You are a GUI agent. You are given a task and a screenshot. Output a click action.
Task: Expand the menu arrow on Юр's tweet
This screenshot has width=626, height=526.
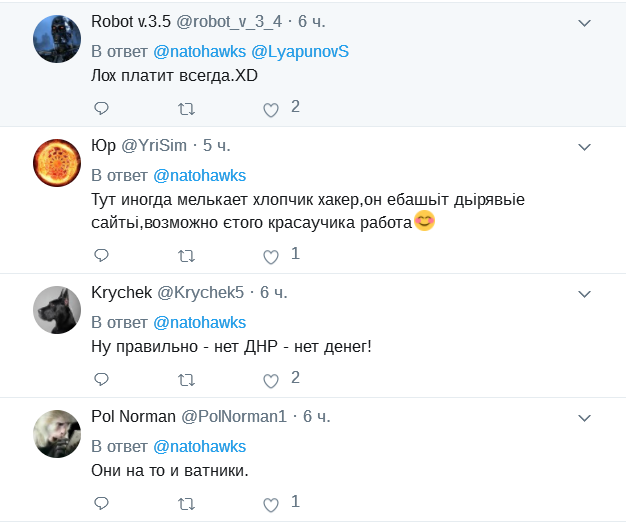click(x=586, y=146)
